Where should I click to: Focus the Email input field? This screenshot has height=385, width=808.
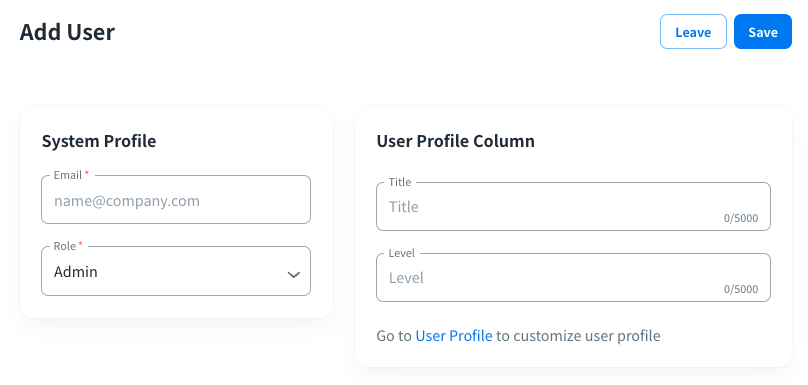pyautogui.click(x=176, y=200)
